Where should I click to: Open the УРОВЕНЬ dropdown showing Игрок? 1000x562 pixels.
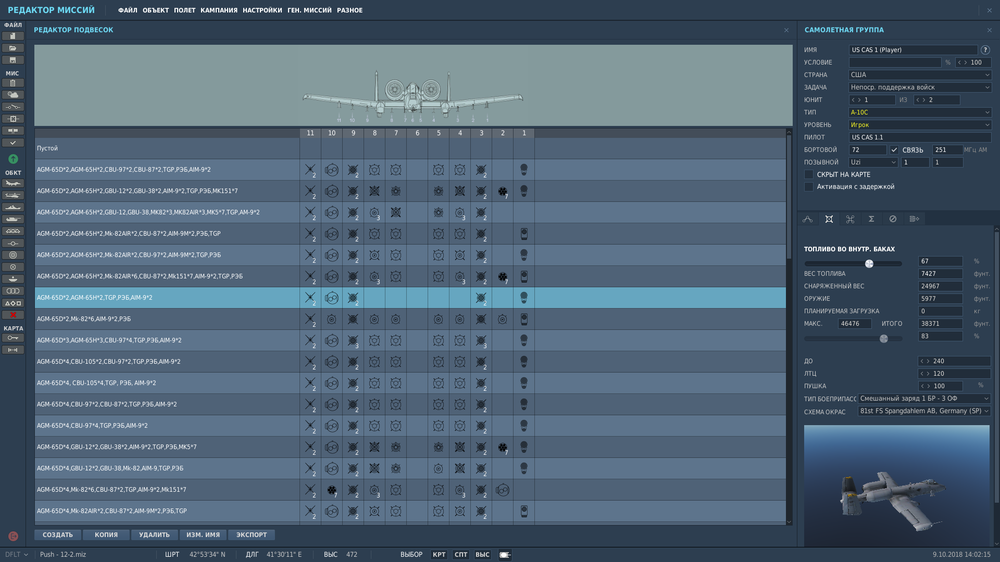pyautogui.click(x=920, y=125)
